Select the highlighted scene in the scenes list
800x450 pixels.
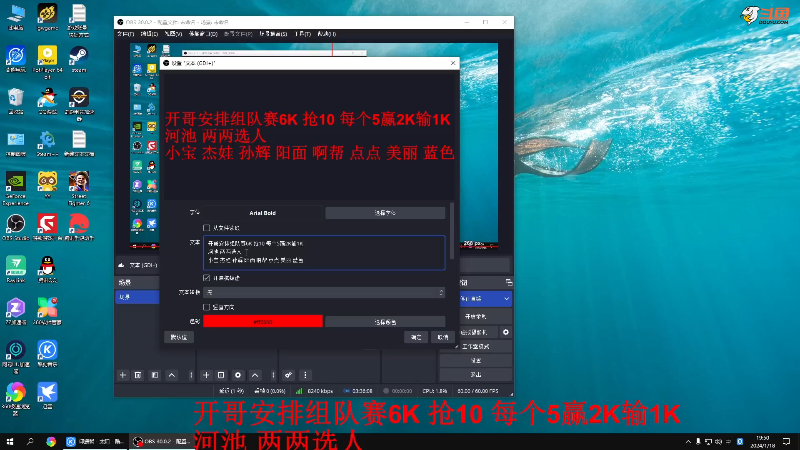click(137, 297)
